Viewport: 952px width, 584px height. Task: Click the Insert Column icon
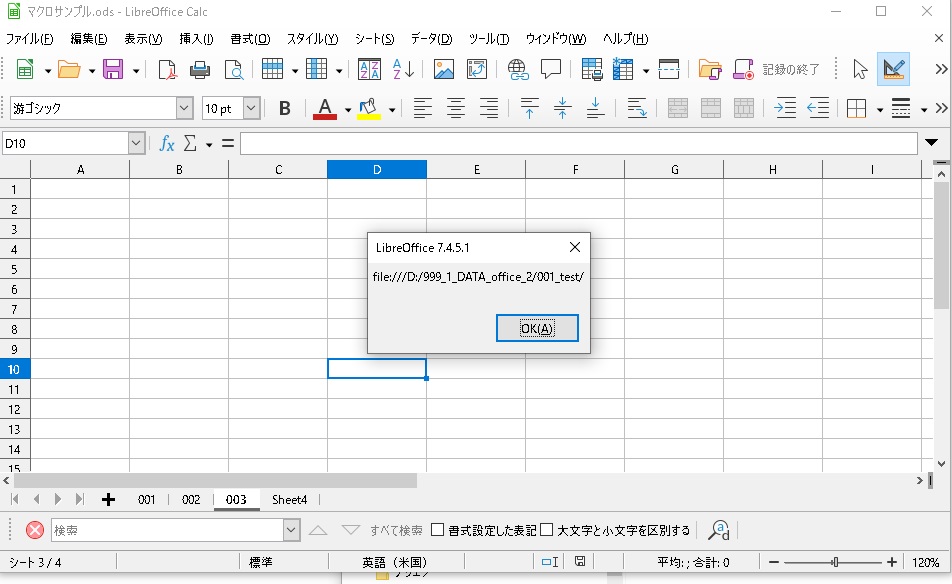point(316,69)
